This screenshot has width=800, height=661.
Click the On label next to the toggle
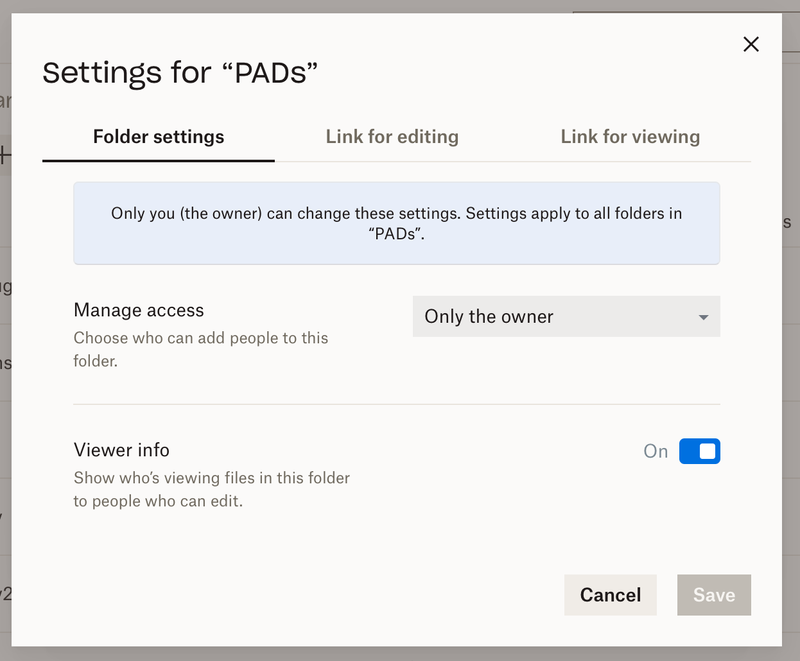click(656, 451)
